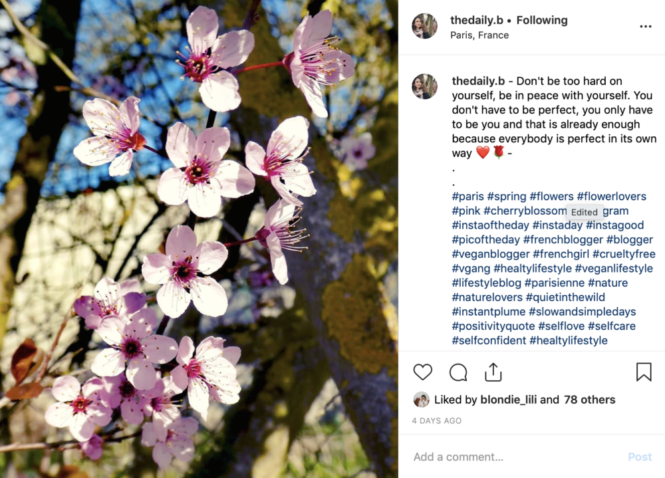Open thedaily.b profile picture in header
Screen dimensions: 665x478
(424, 26)
